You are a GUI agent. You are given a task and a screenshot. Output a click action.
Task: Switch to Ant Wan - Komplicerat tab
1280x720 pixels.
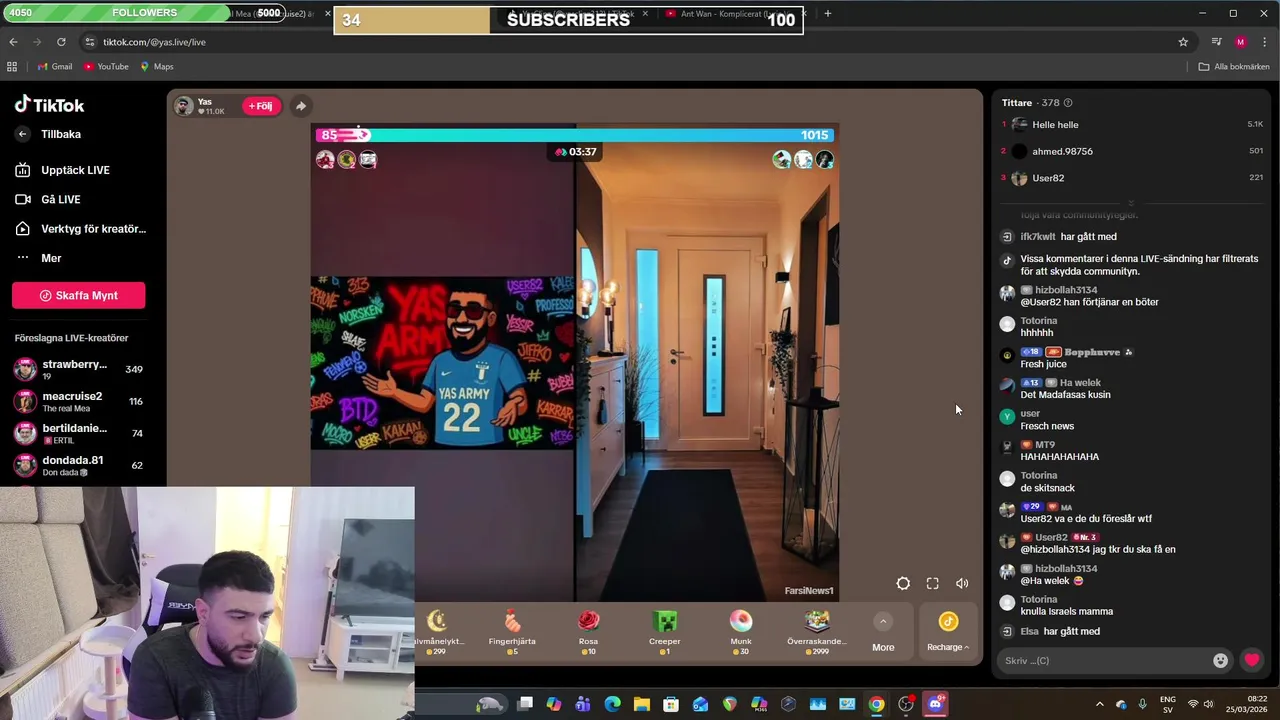(x=735, y=14)
